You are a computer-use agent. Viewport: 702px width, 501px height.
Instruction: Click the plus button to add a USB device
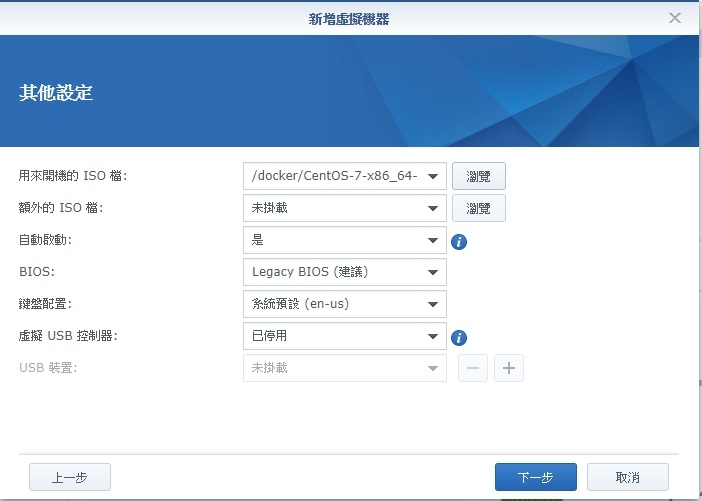click(509, 368)
